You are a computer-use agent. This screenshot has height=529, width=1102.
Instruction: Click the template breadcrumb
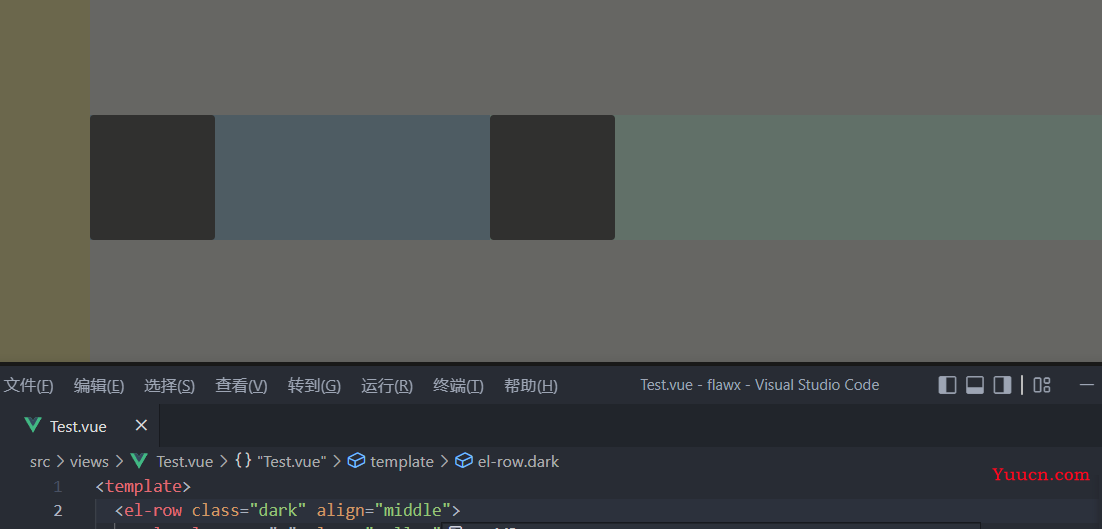point(402,462)
